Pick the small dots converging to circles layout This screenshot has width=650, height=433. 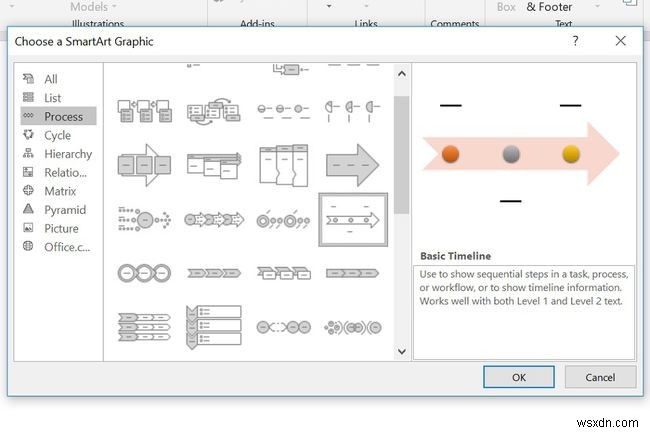tap(352, 327)
